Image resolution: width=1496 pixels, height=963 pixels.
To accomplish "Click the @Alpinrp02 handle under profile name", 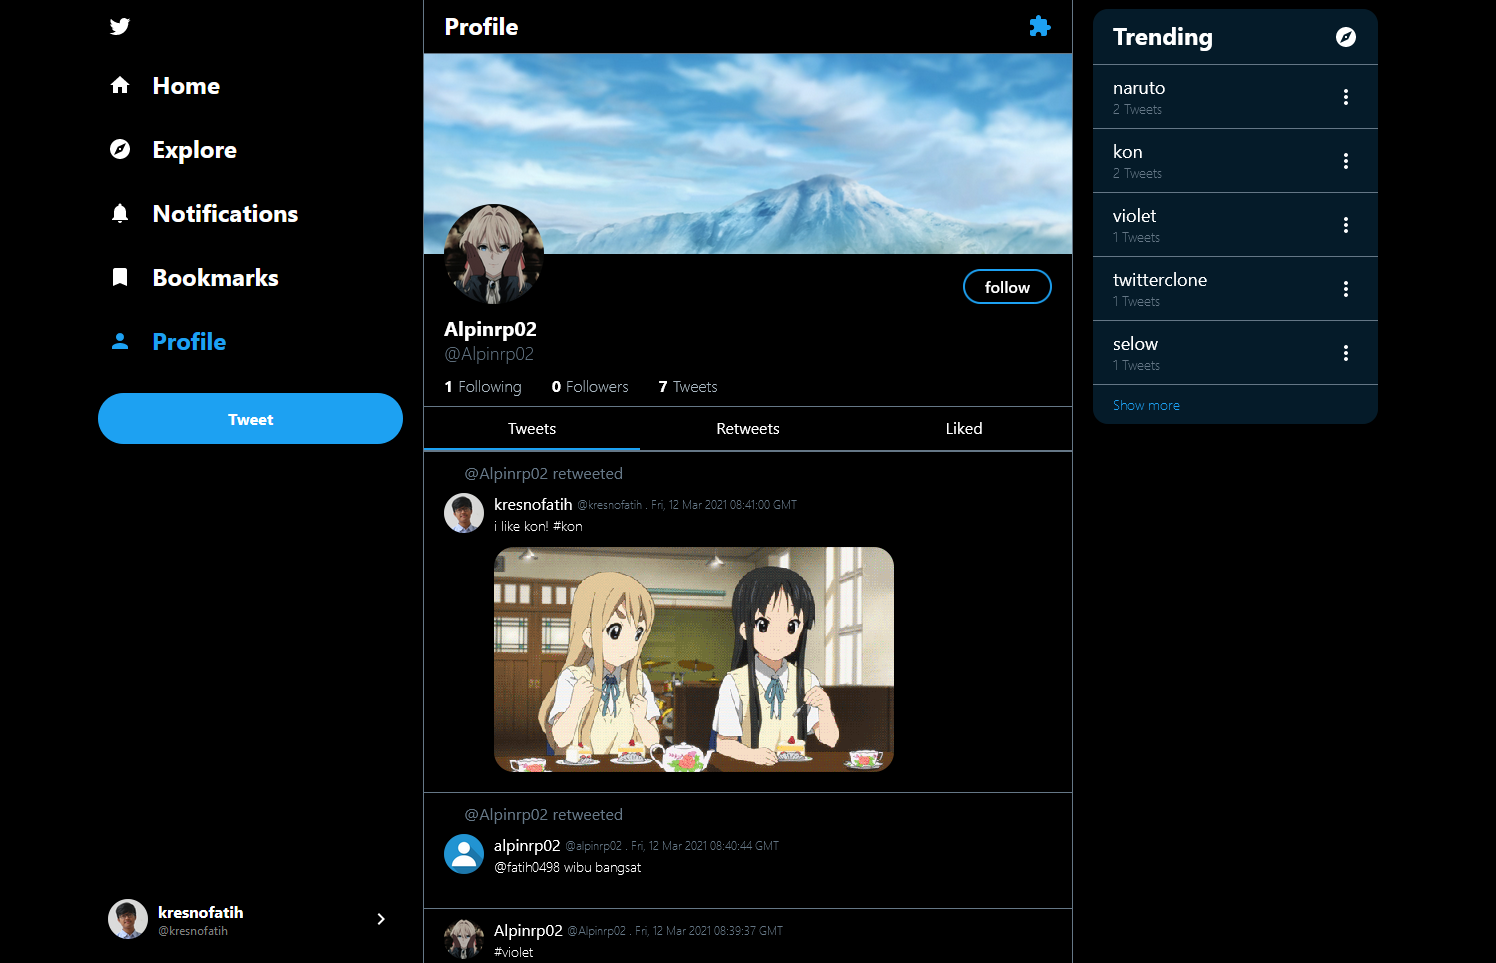I will point(489,354).
